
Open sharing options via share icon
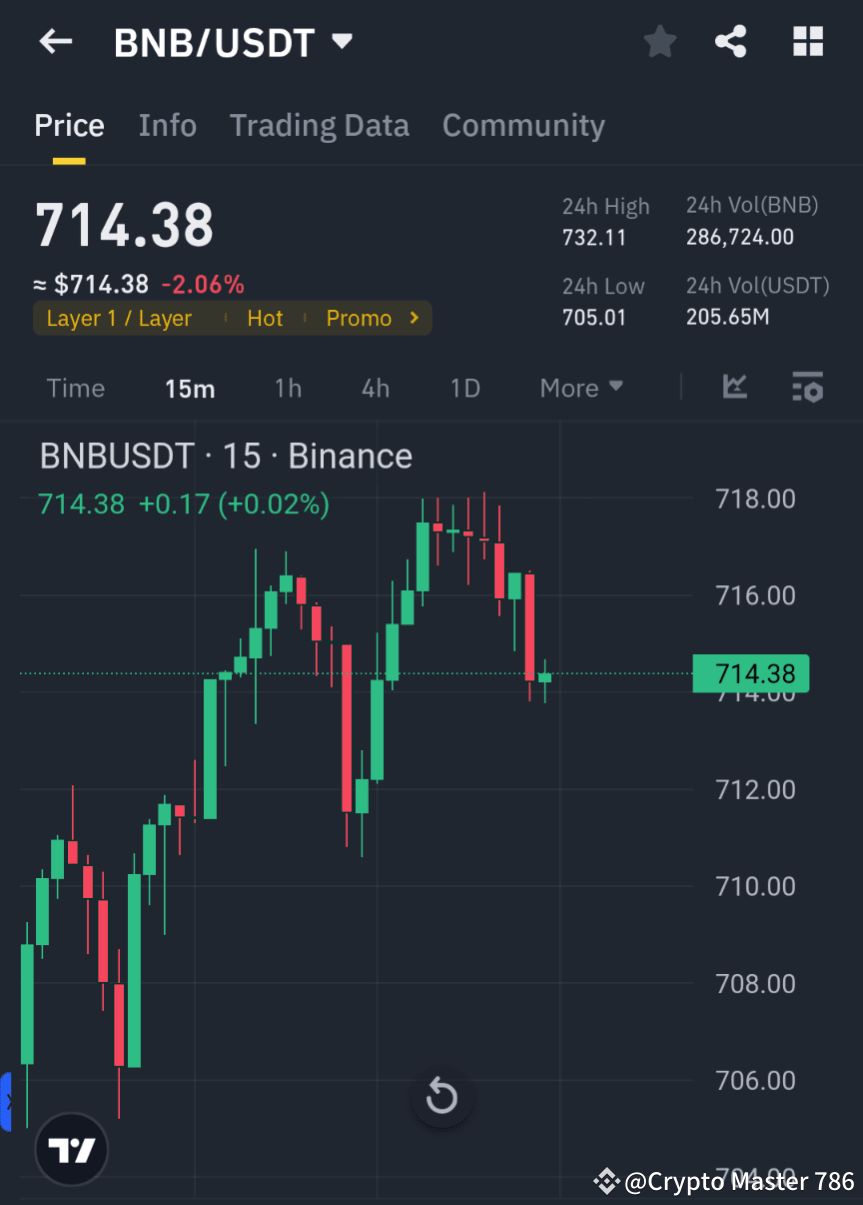click(x=731, y=41)
